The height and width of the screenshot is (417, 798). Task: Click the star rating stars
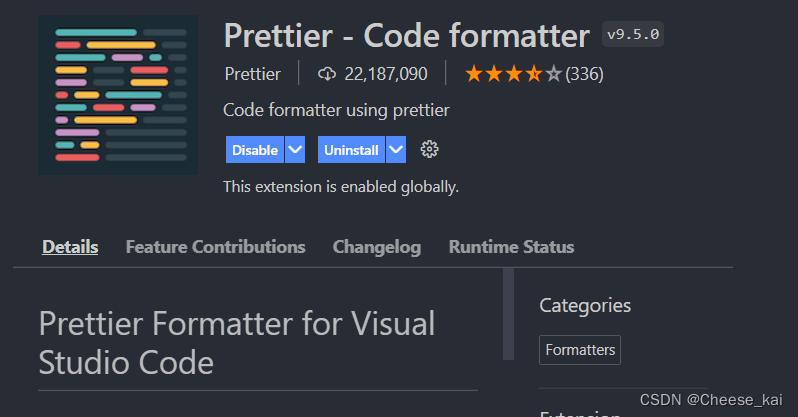(x=513, y=74)
